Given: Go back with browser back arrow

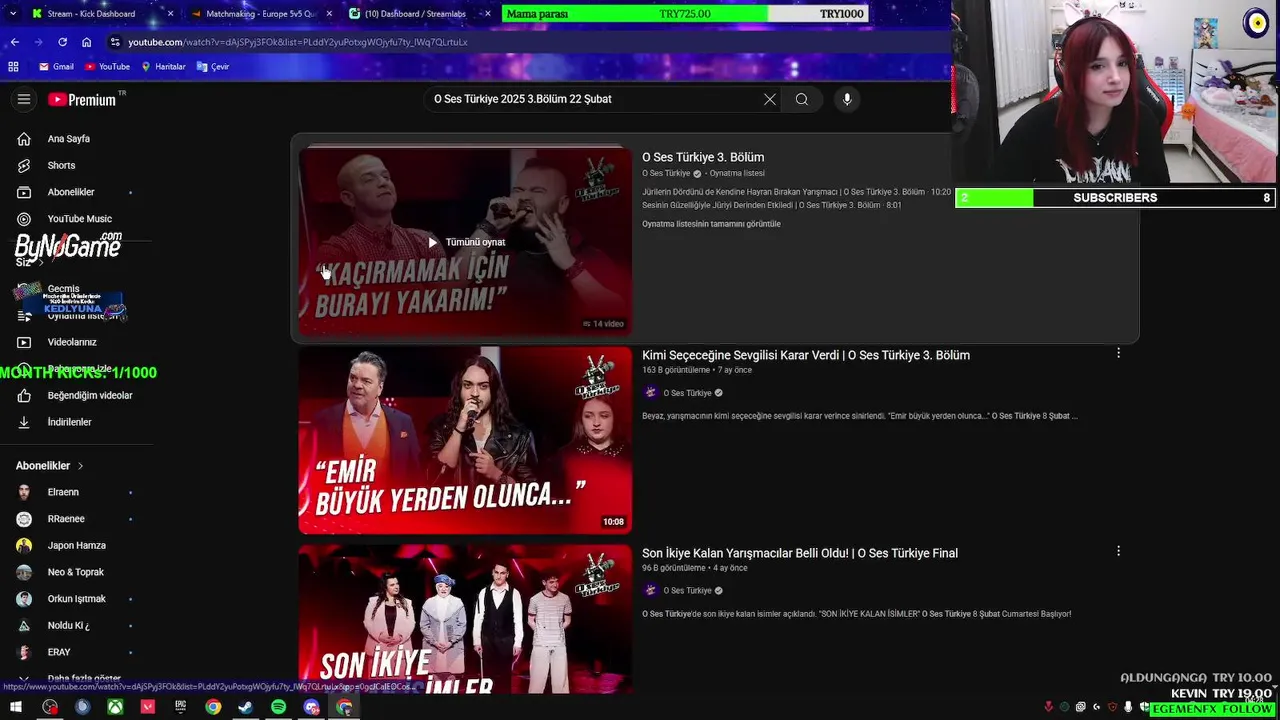Looking at the screenshot, I should point(14,42).
